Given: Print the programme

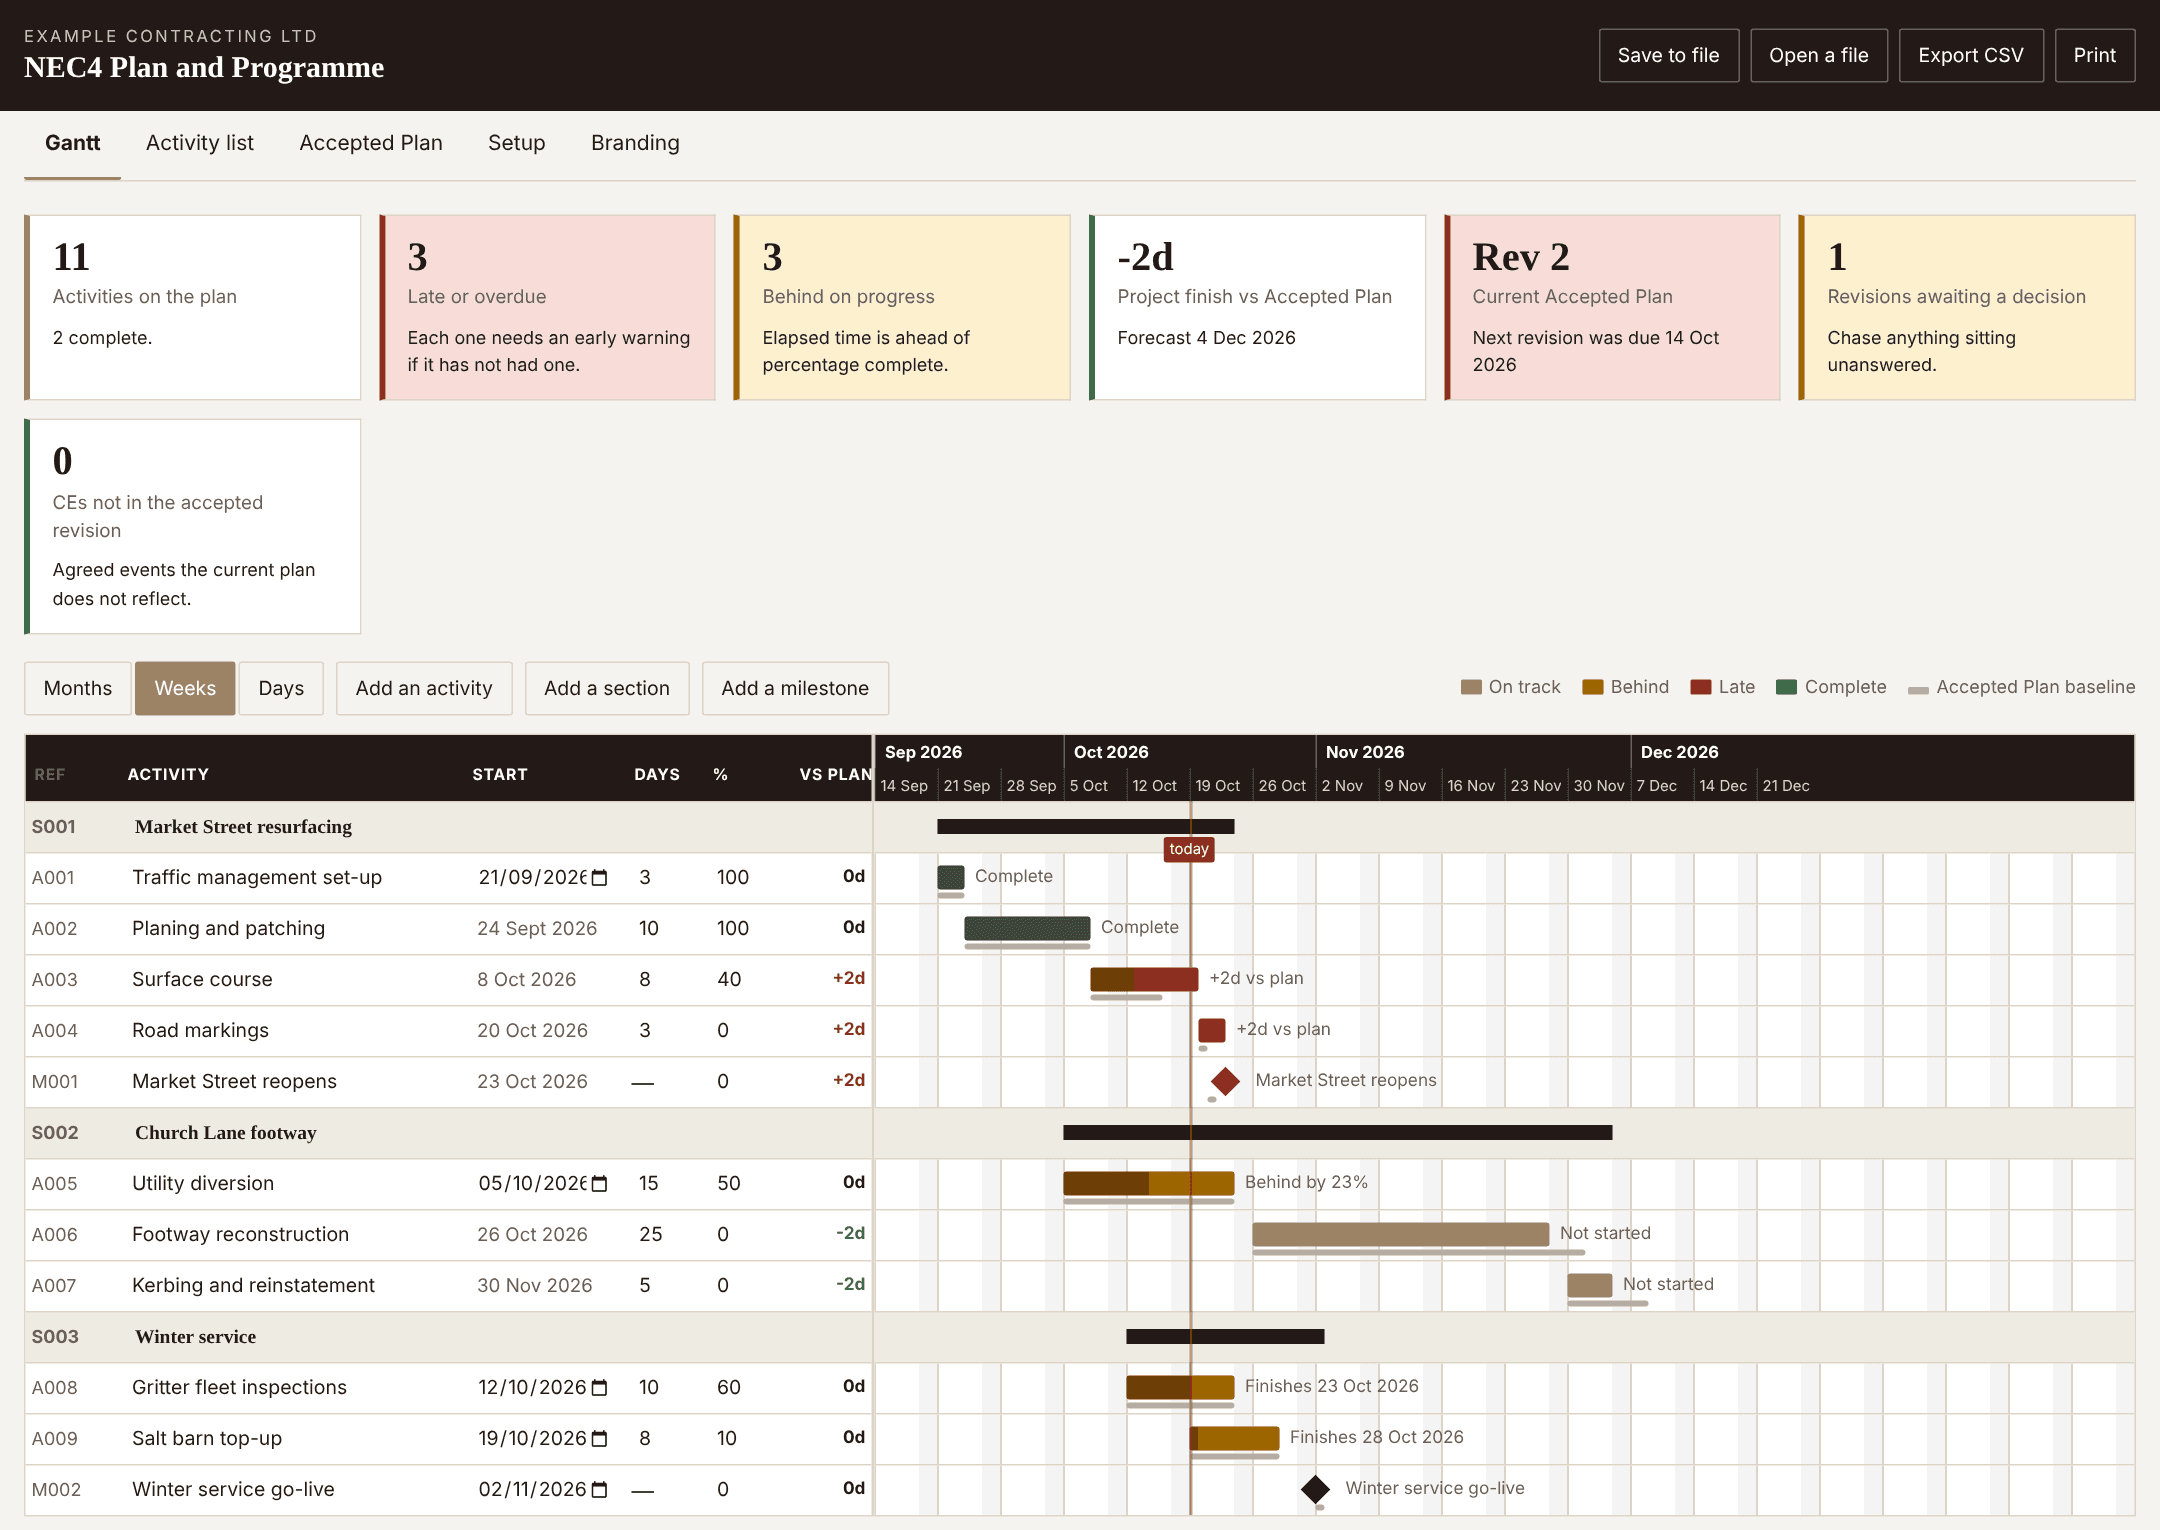Looking at the screenshot, I should 2095,55.
